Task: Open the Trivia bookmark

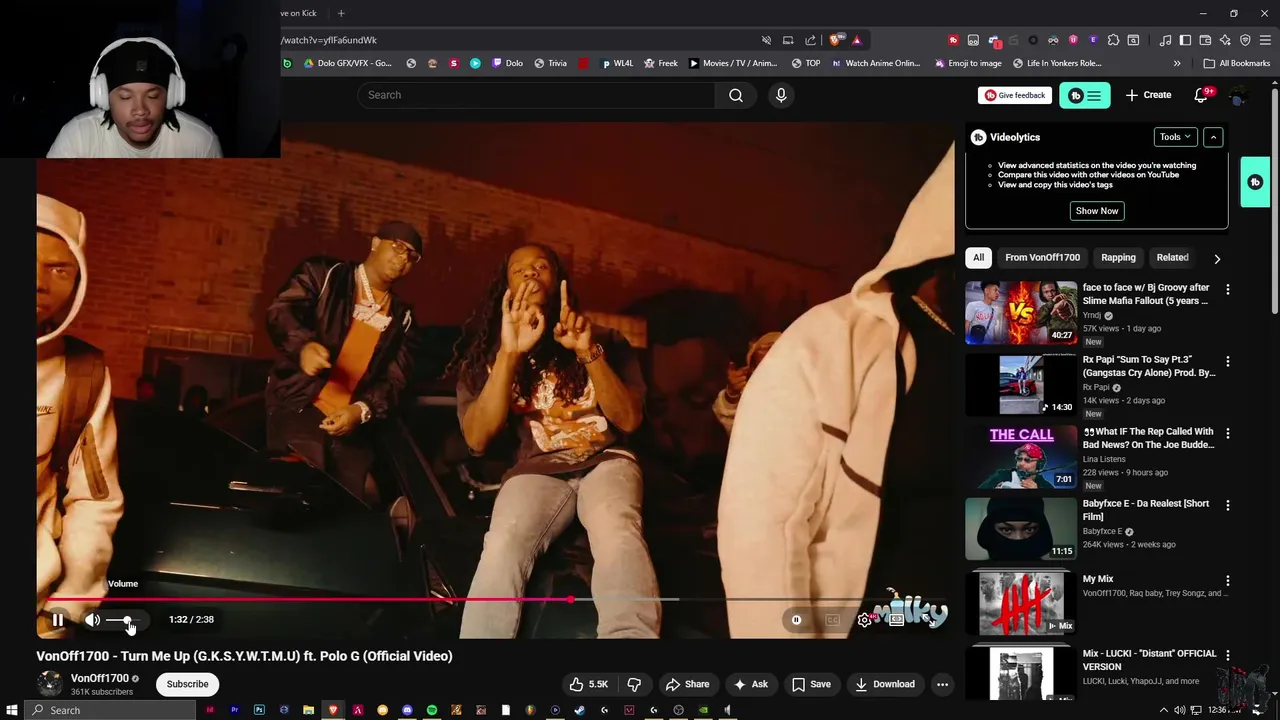Action: tap(551, 63)
